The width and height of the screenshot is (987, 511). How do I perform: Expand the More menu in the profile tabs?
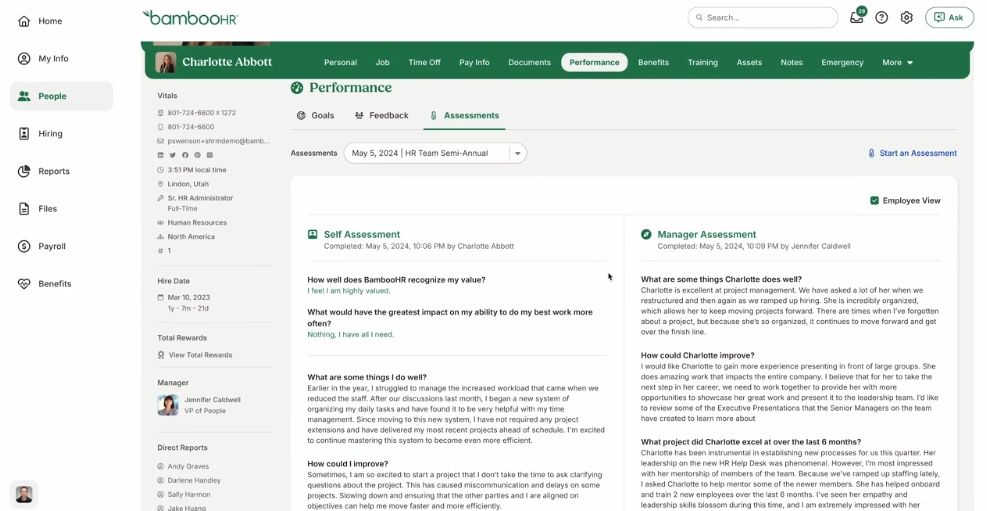[897, 62]
